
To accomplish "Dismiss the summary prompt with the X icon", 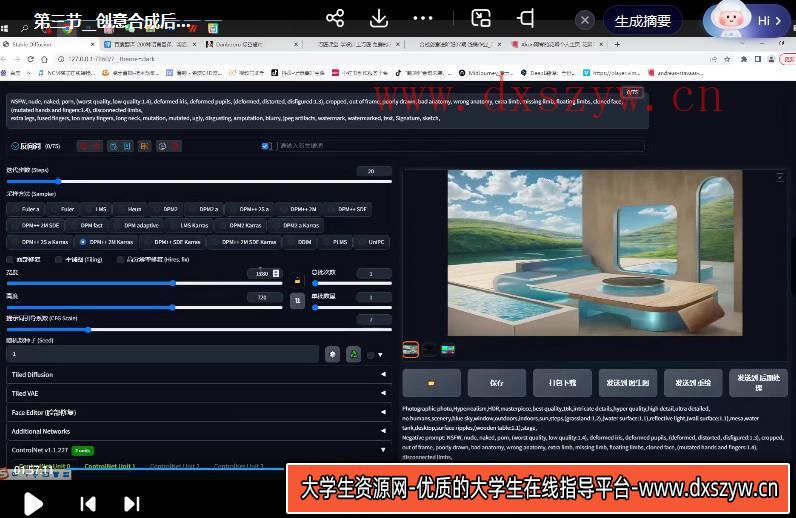I will point(585,20).
